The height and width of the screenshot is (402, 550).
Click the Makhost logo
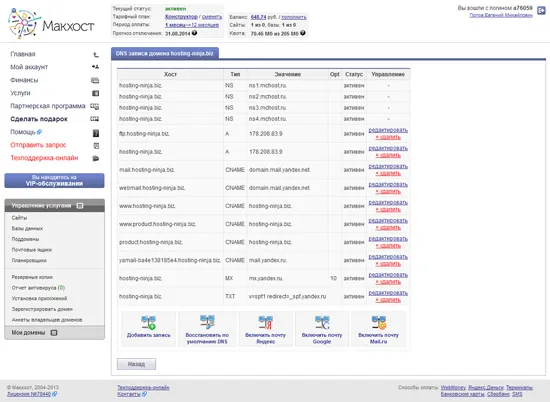[x=51, y=24]
